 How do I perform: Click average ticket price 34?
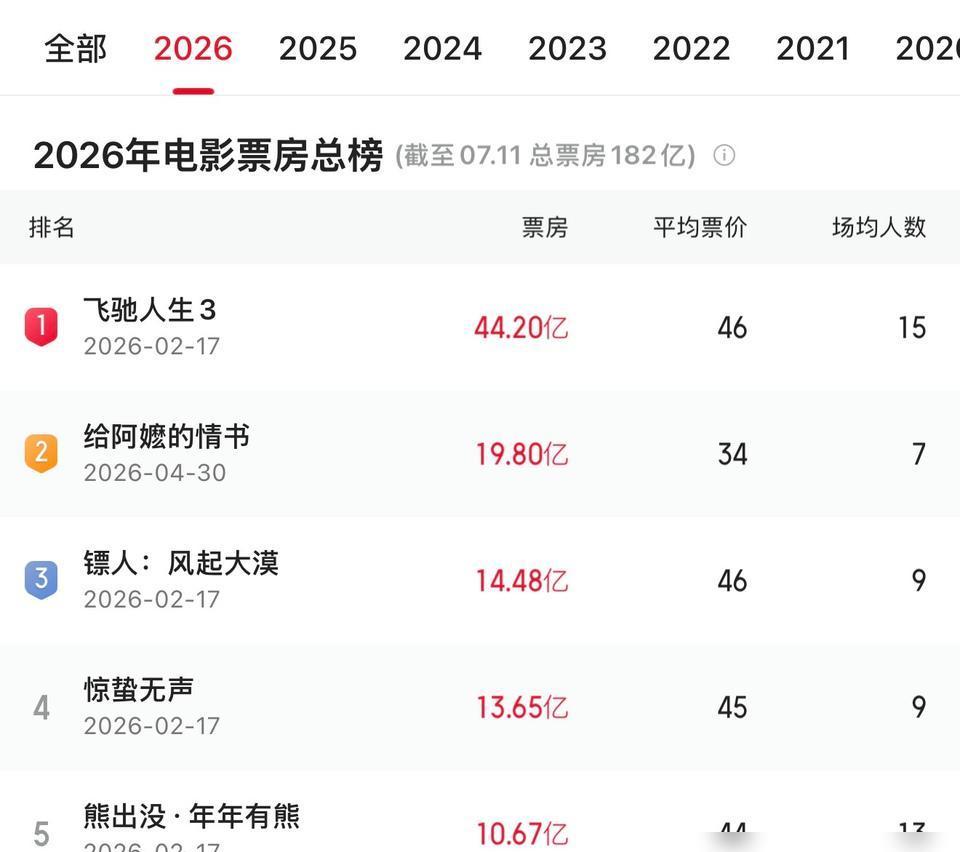point(732,454)
